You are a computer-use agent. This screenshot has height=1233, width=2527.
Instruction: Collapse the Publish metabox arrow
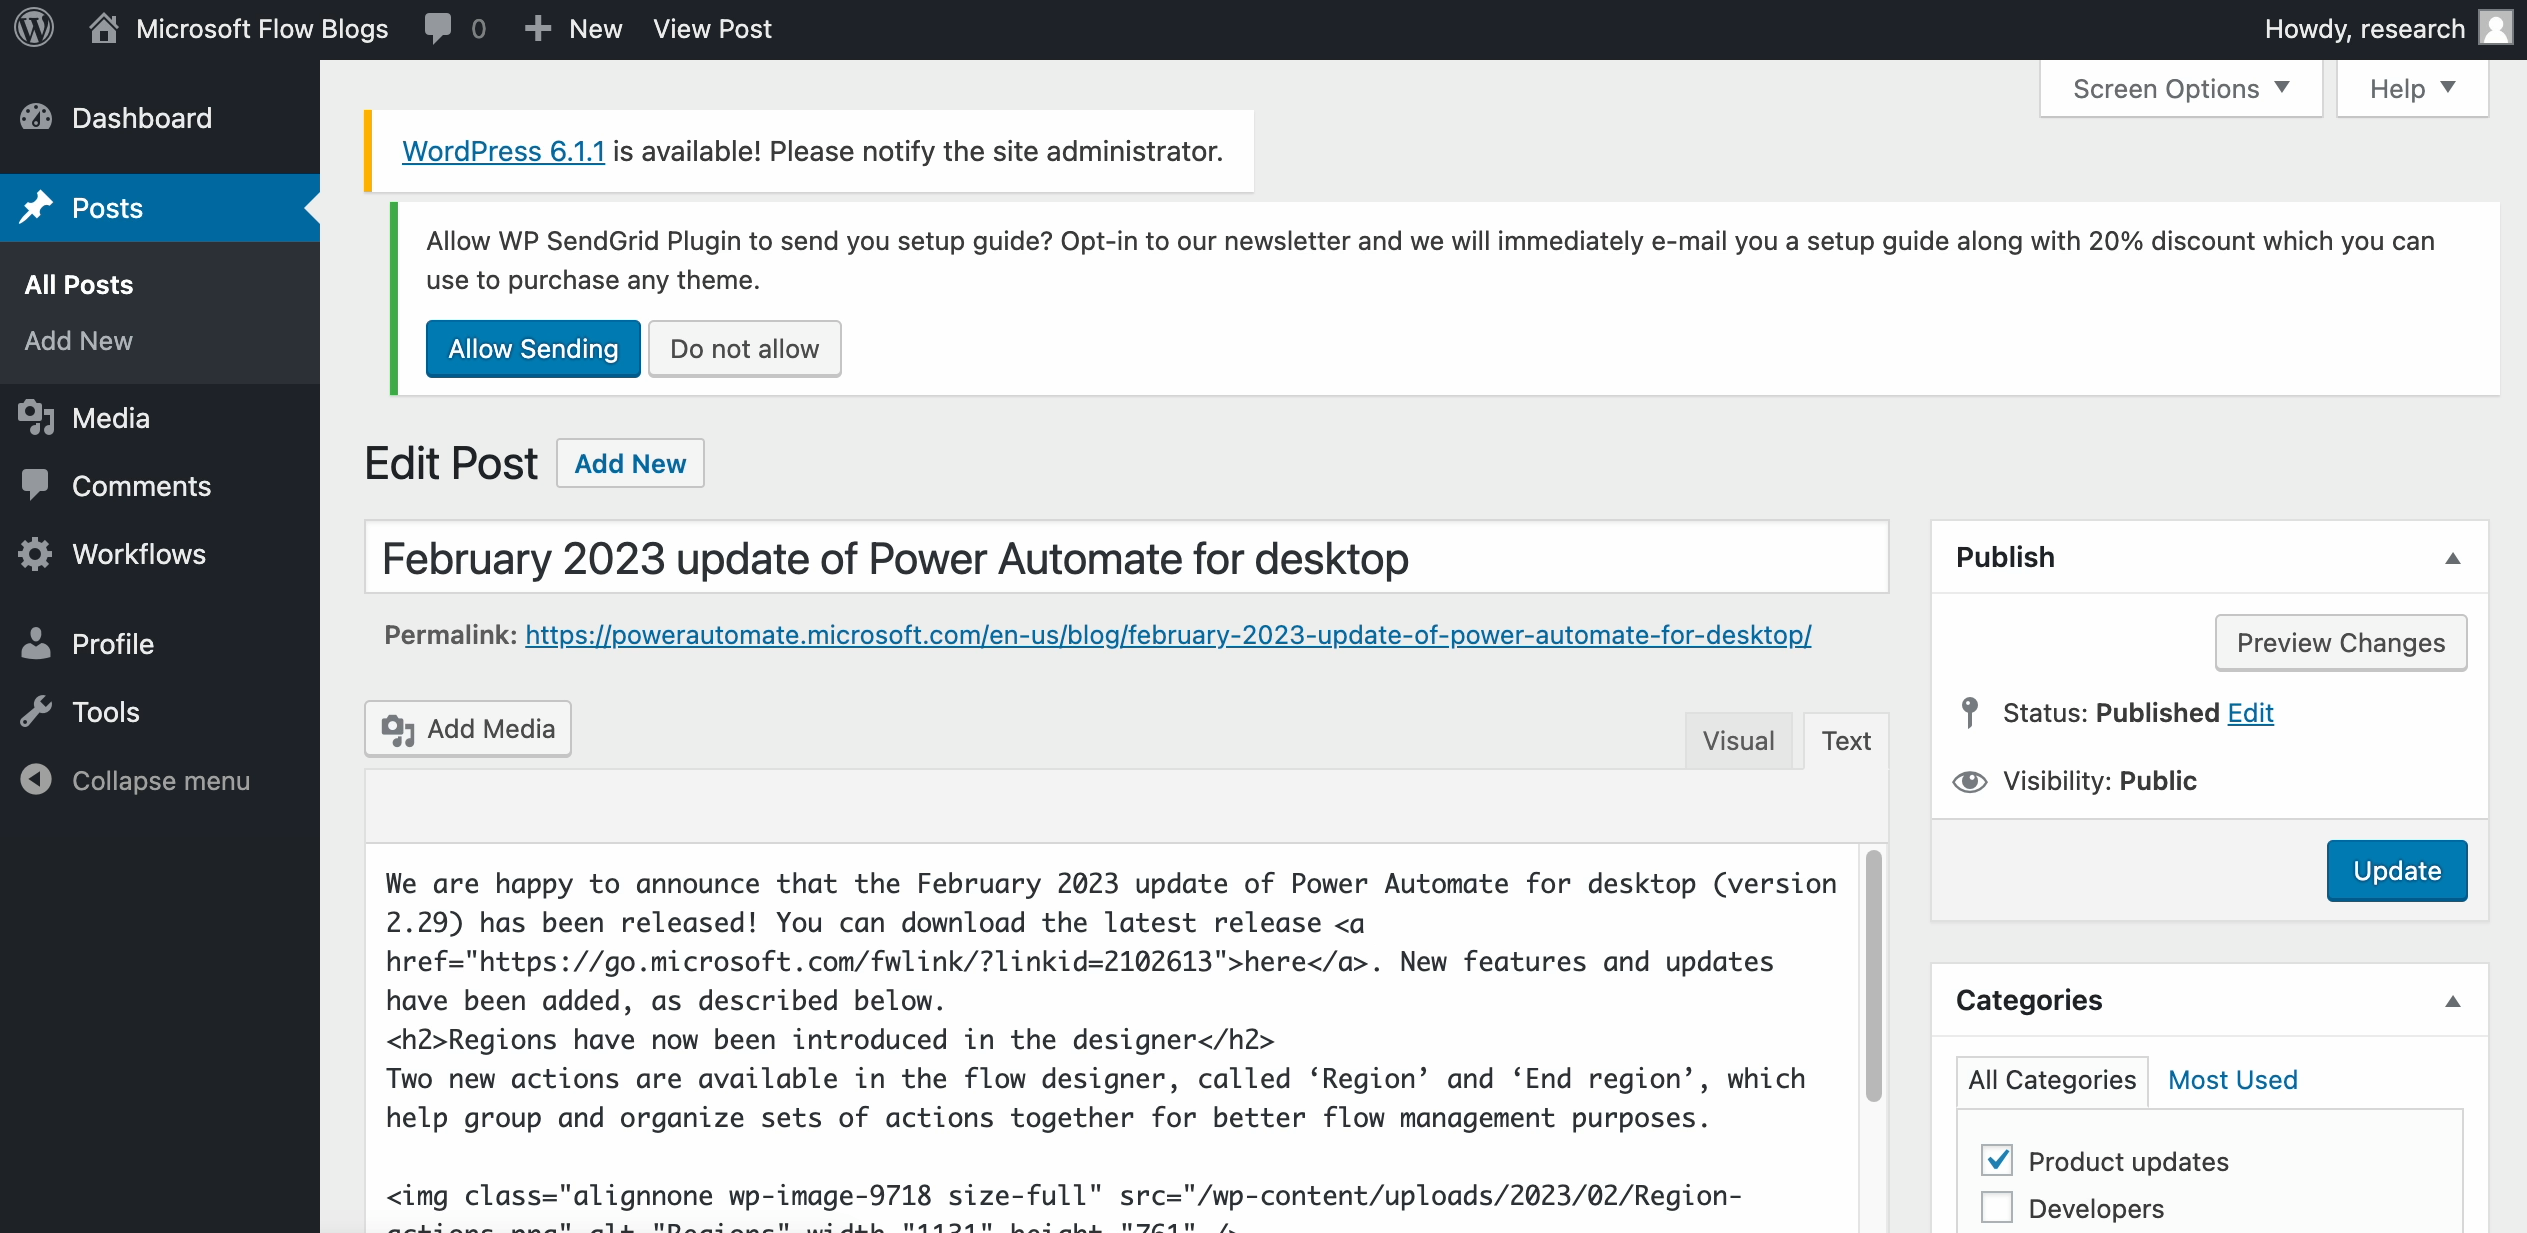(2453, 558)
